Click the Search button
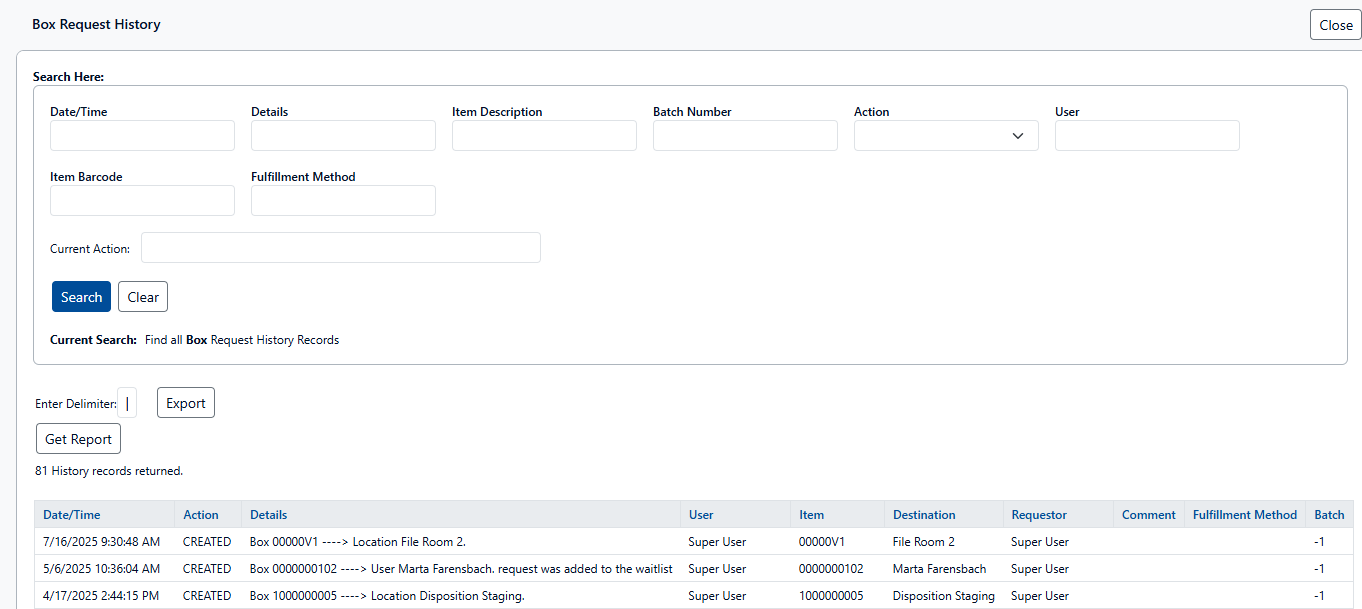Viewport: 1362px width, 609px height. 81,297
